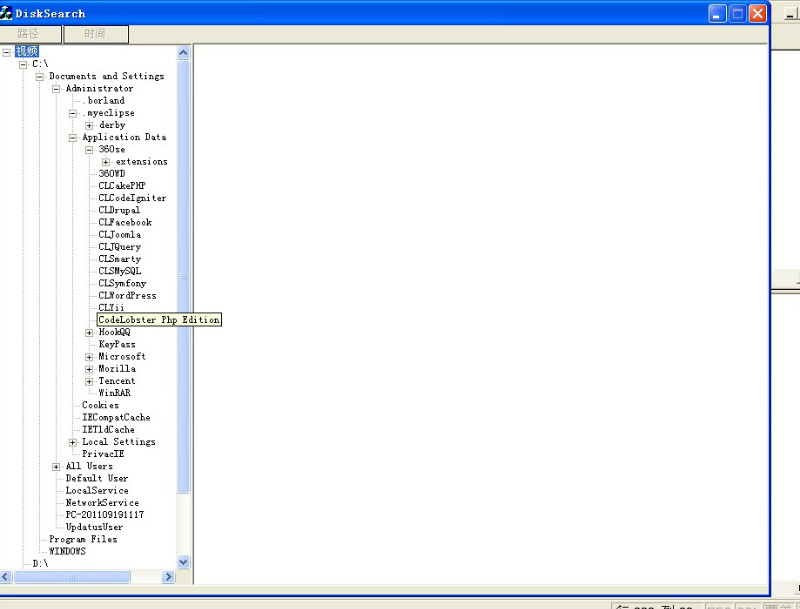Select the IETldCache folder
Screen dimensions: 800x609
point(108,430)
